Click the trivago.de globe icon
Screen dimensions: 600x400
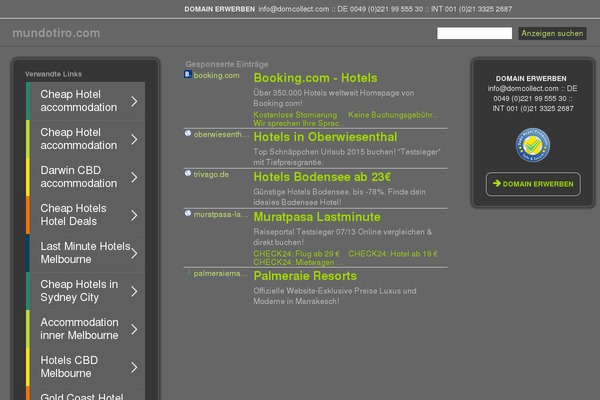coord(188,173)
